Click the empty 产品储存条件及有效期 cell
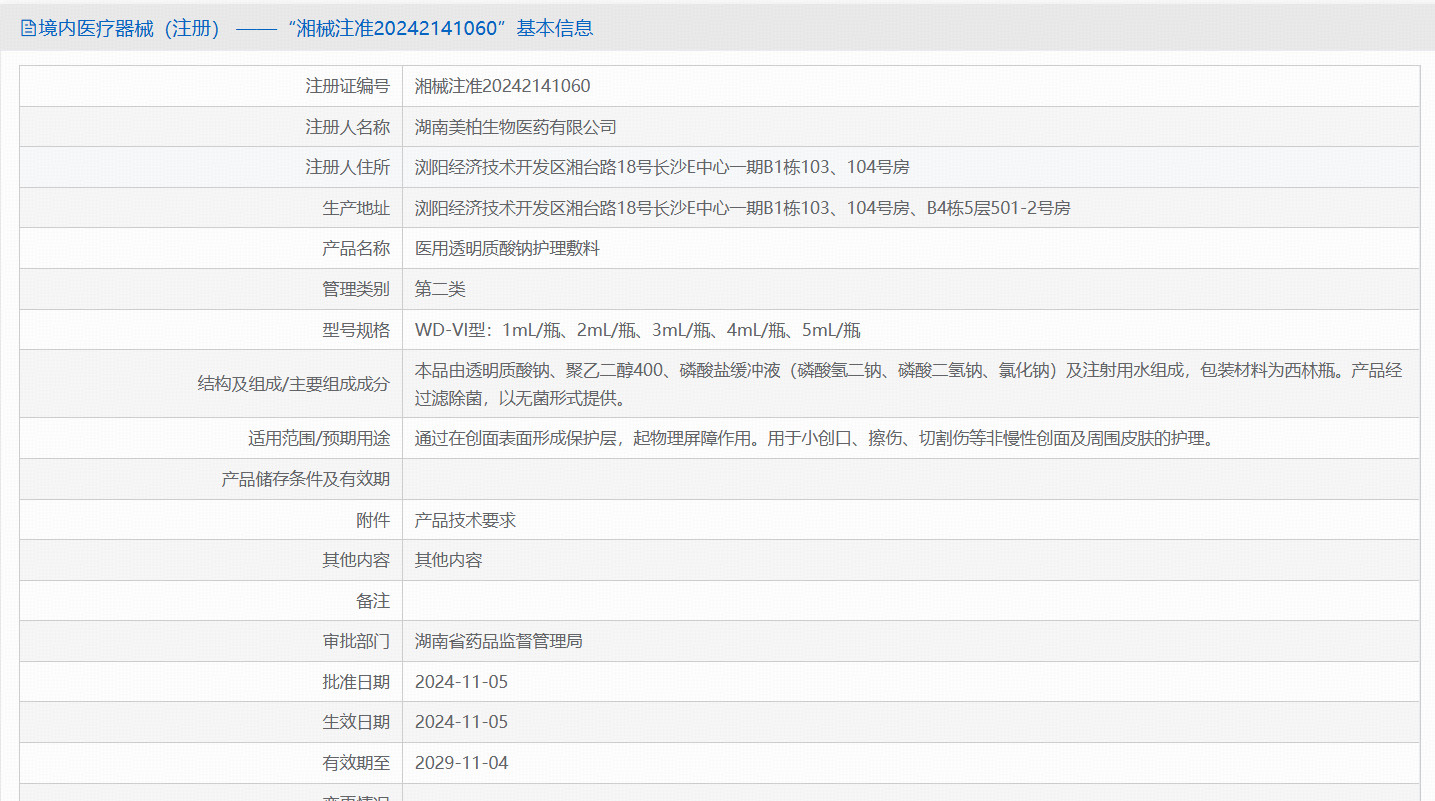The image size is (1435, 801). [700, 479]
